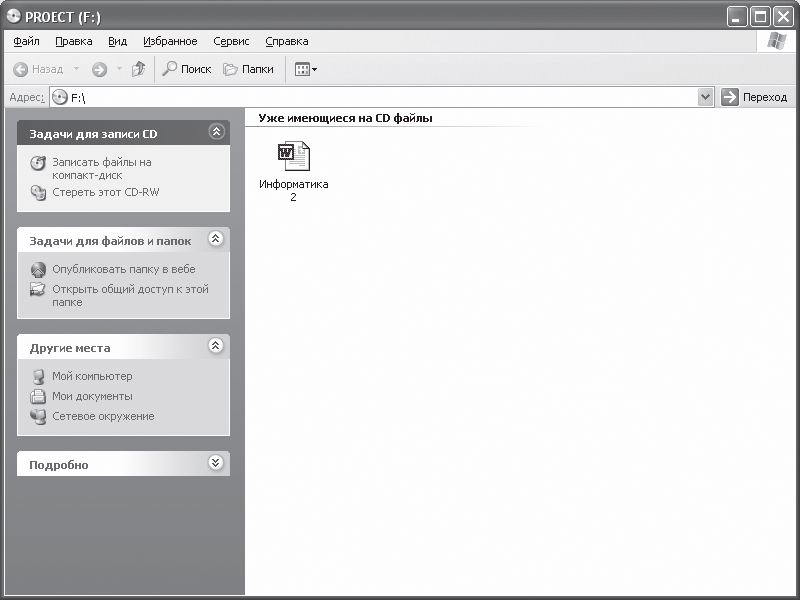Image resolution: width=800 pixels, height=600 pixels.
Task: Open Мой компьютер link
Action: click(92, 376)
